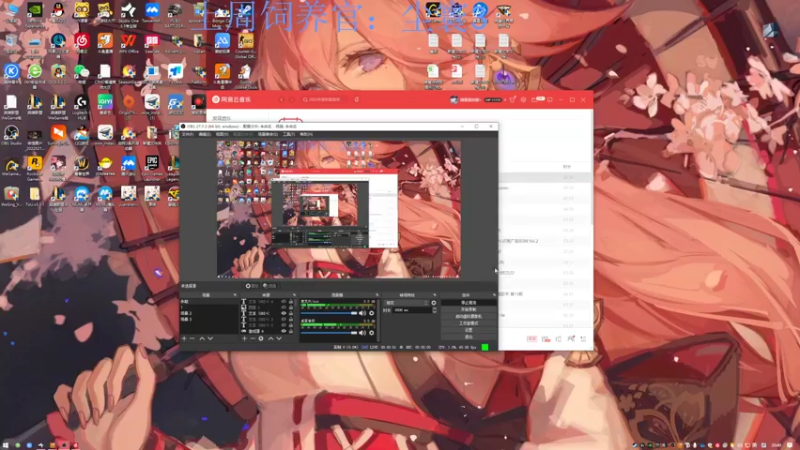Click the NetEase Music back arrow
The image size is (800, 450).
(x=281, y=99)
